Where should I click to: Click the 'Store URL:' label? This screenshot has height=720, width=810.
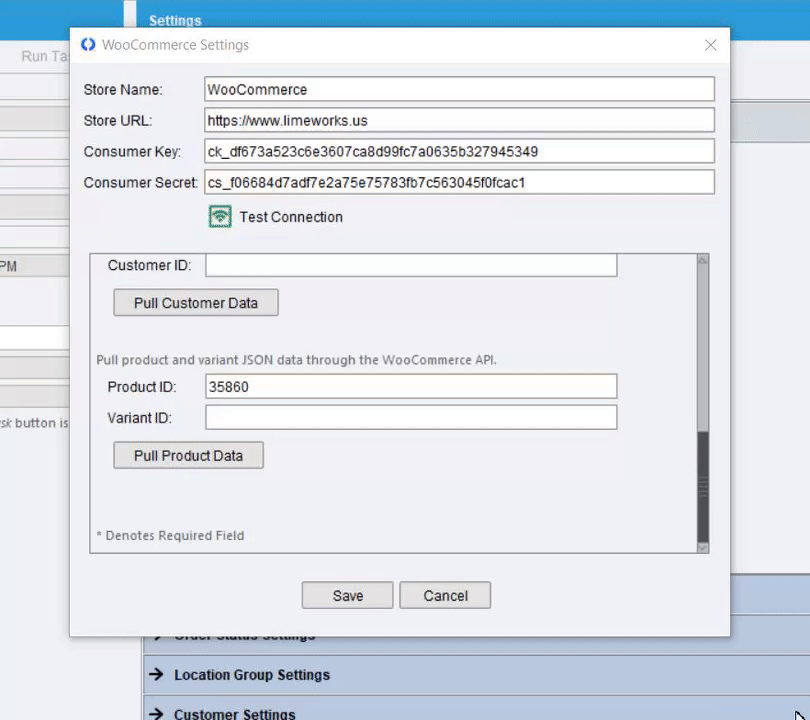[118, 121]
